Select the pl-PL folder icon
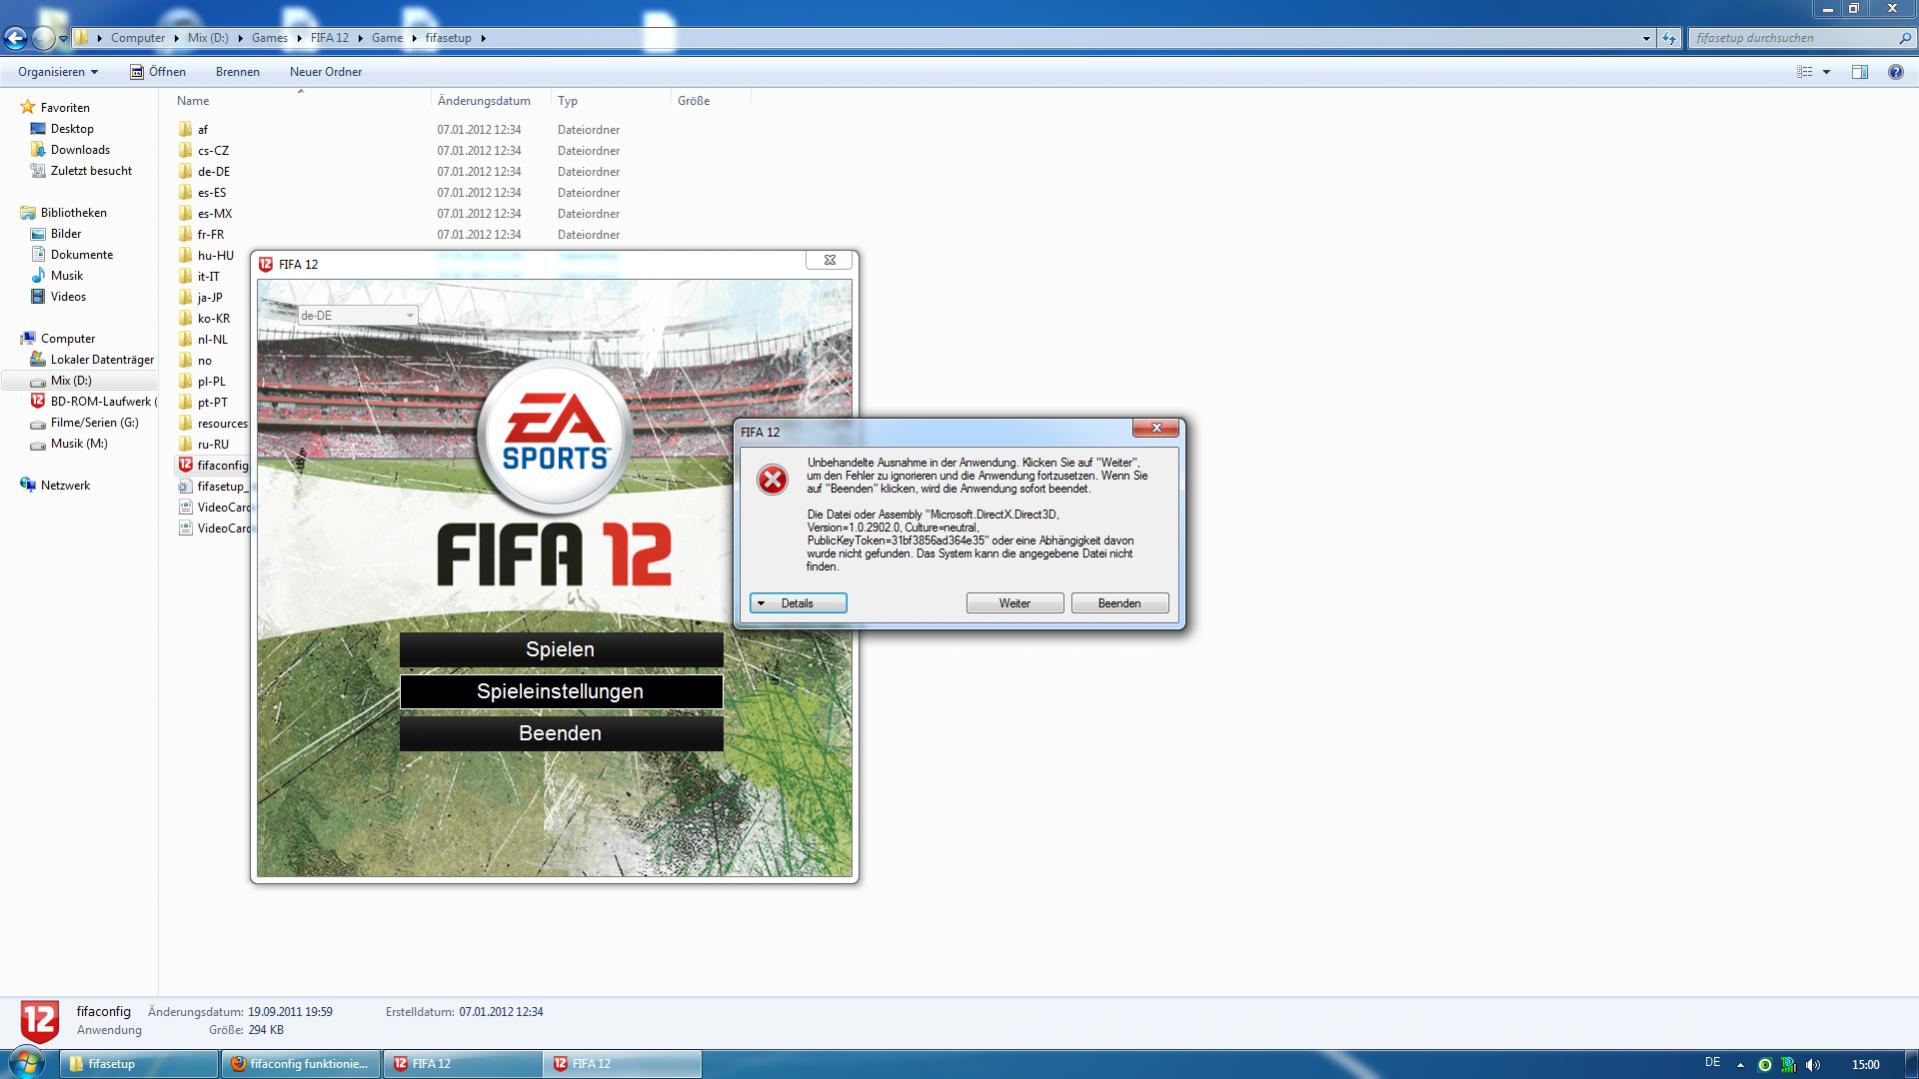Screen dimensions: 1919x1079 185,381
